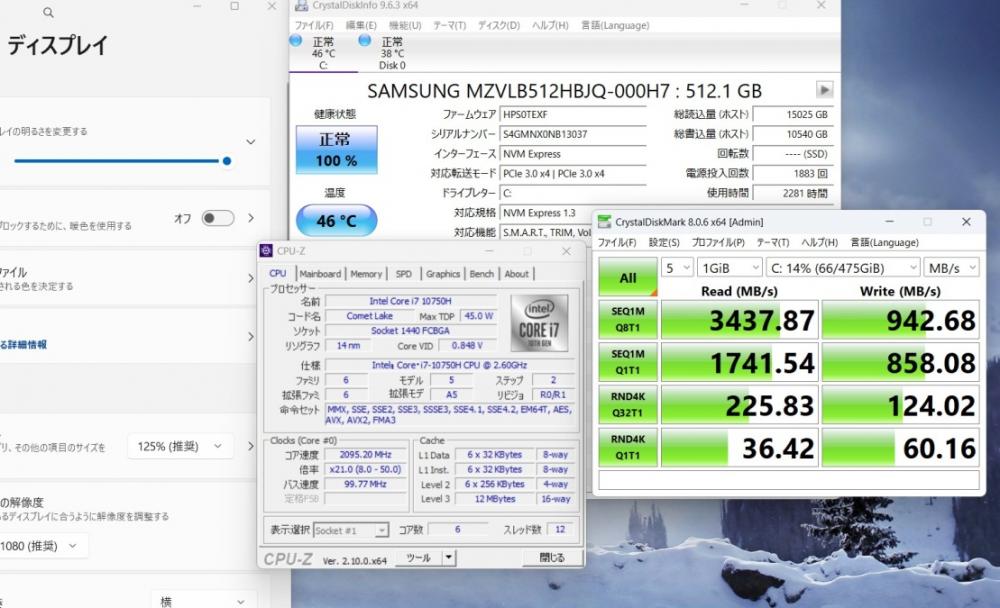Run the SEQ1M Q8T1 benchmark
Viewport: 1000px width, 608px height.
(628, 320)
